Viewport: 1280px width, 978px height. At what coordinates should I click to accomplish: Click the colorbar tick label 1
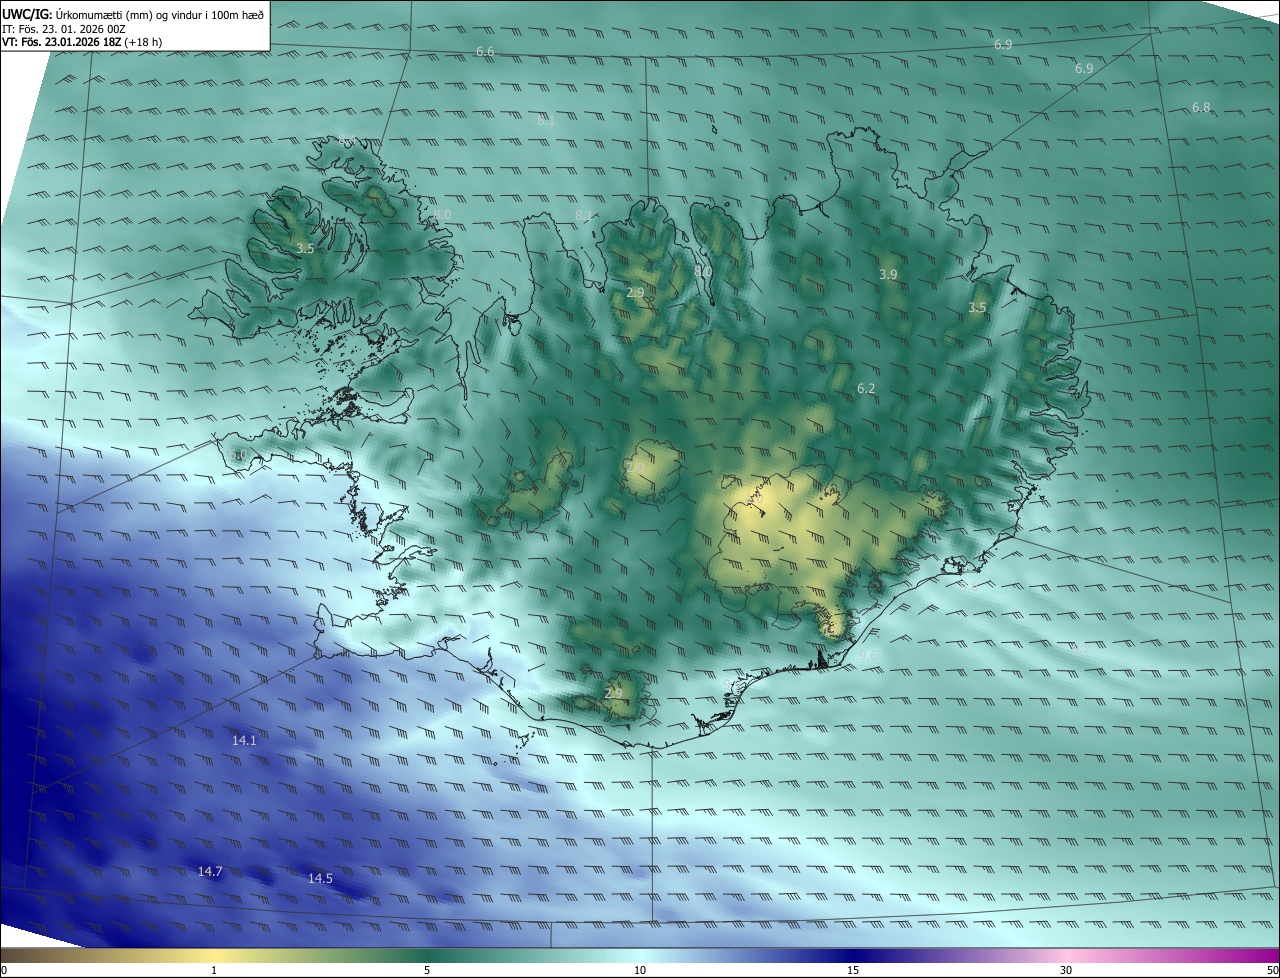point(214,970)
